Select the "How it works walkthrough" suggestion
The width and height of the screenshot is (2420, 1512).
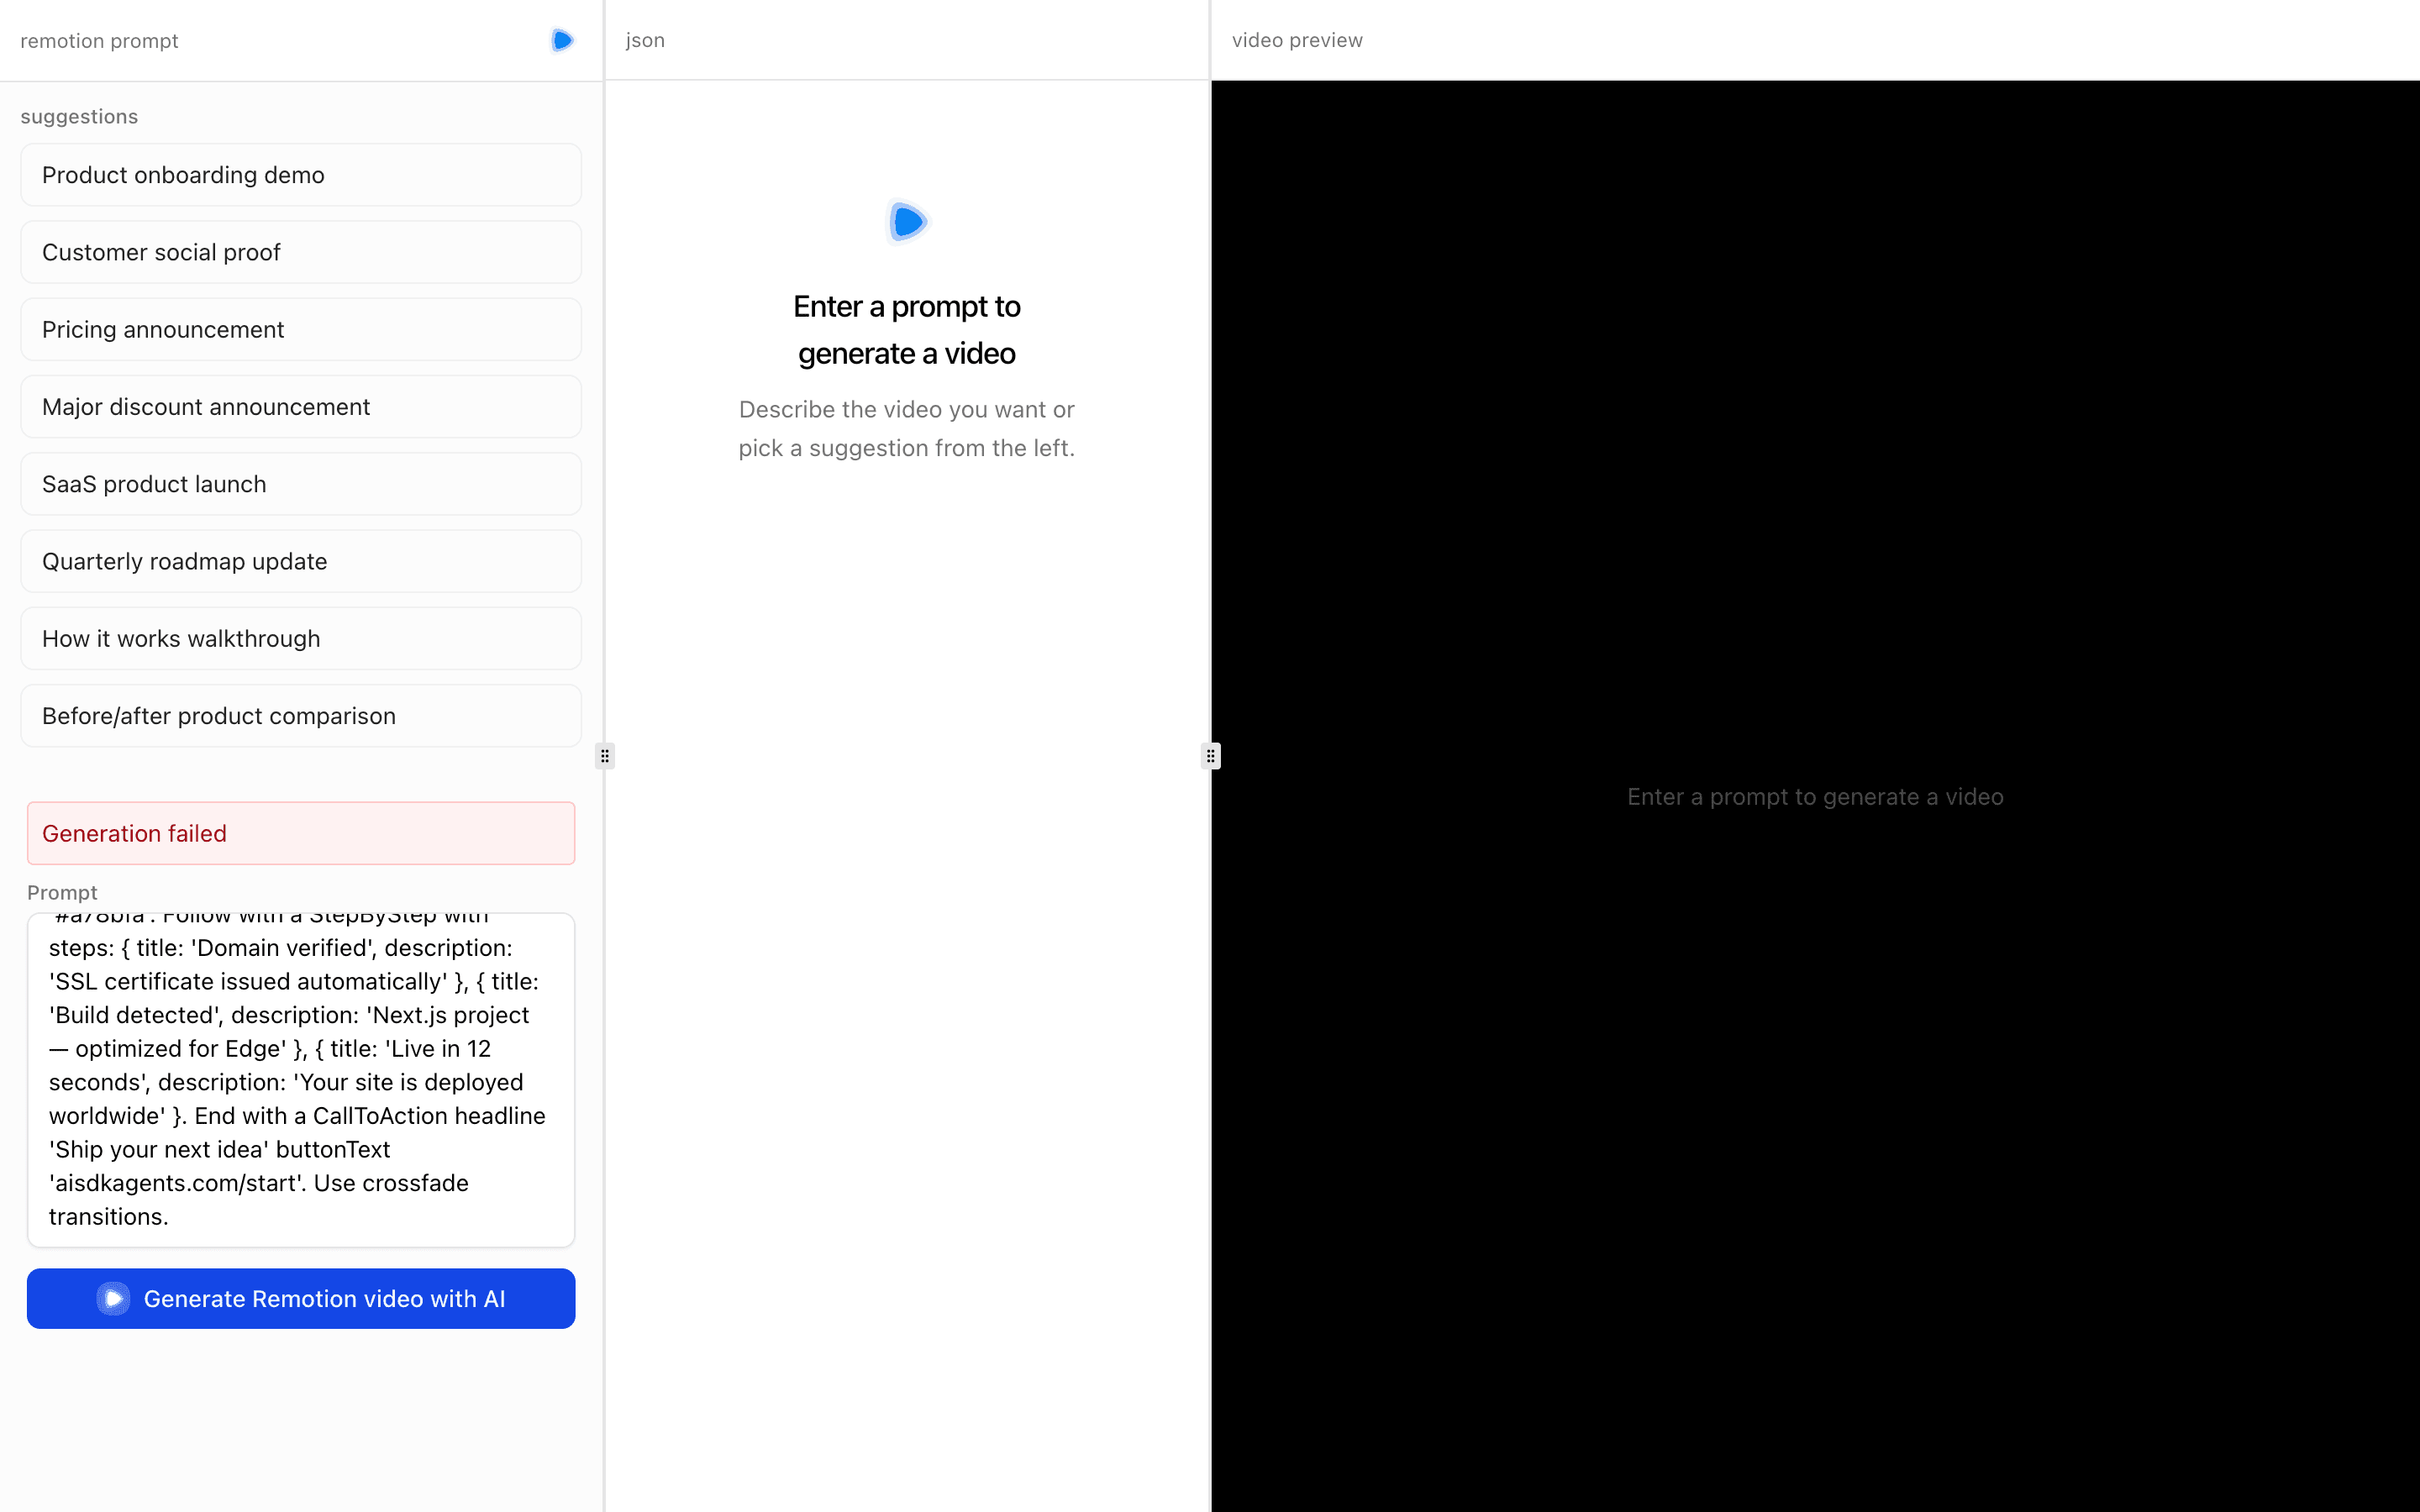tap(300, 638)
